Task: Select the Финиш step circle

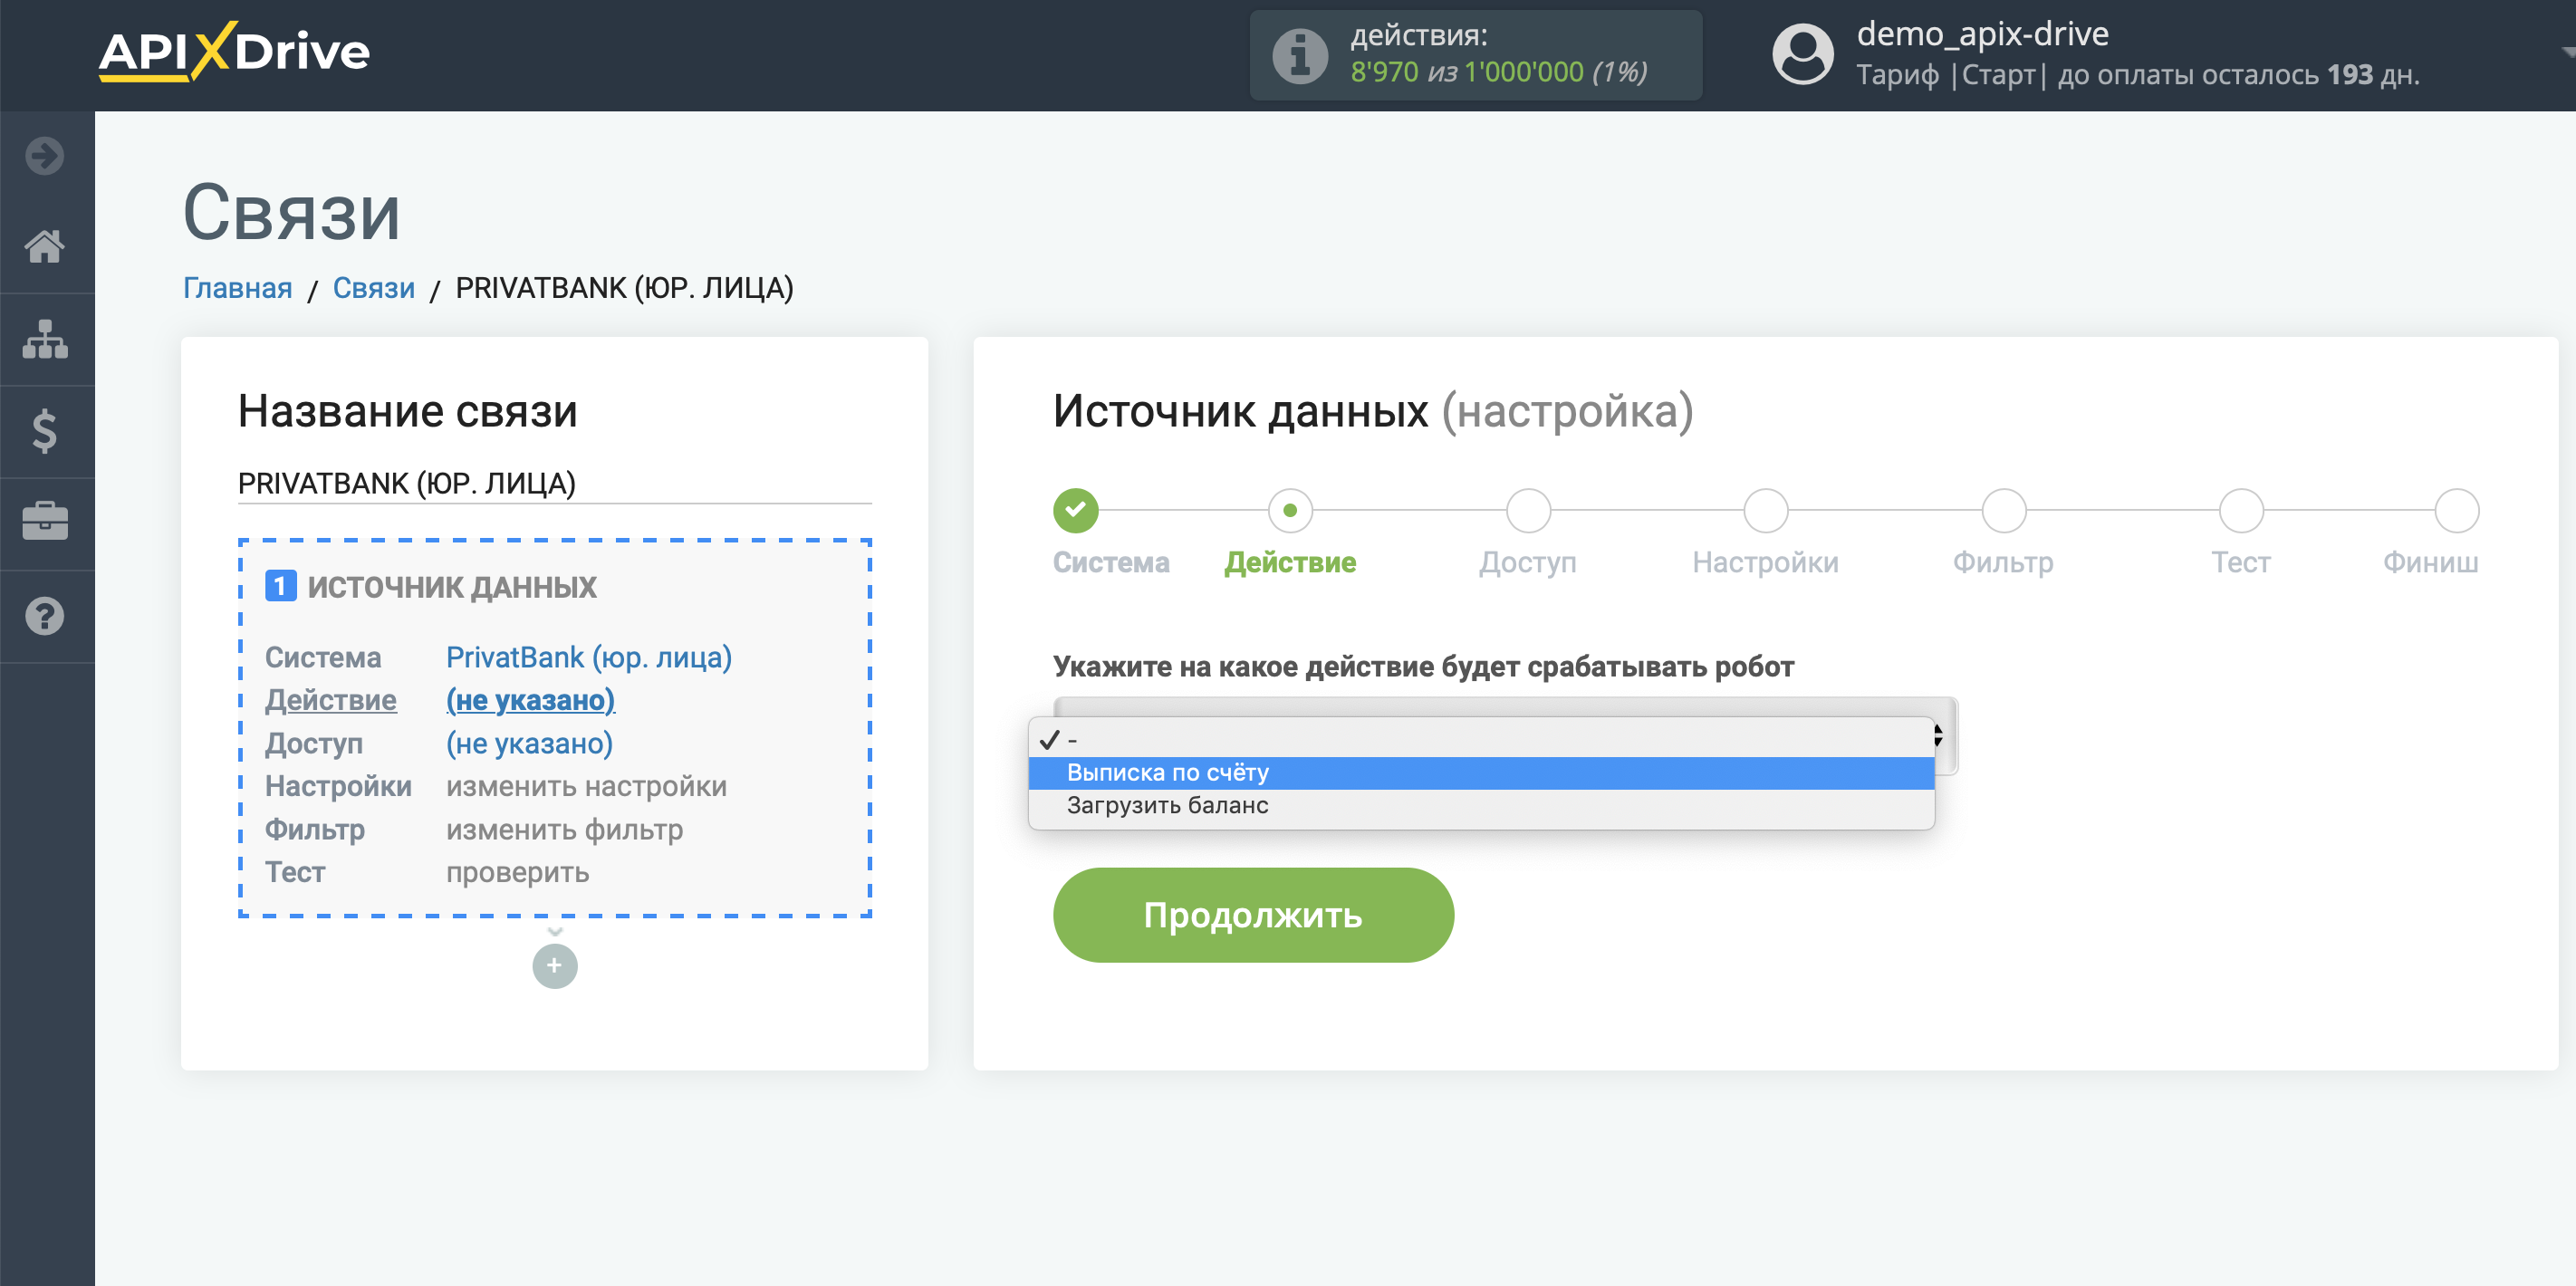Action: 2456,510
